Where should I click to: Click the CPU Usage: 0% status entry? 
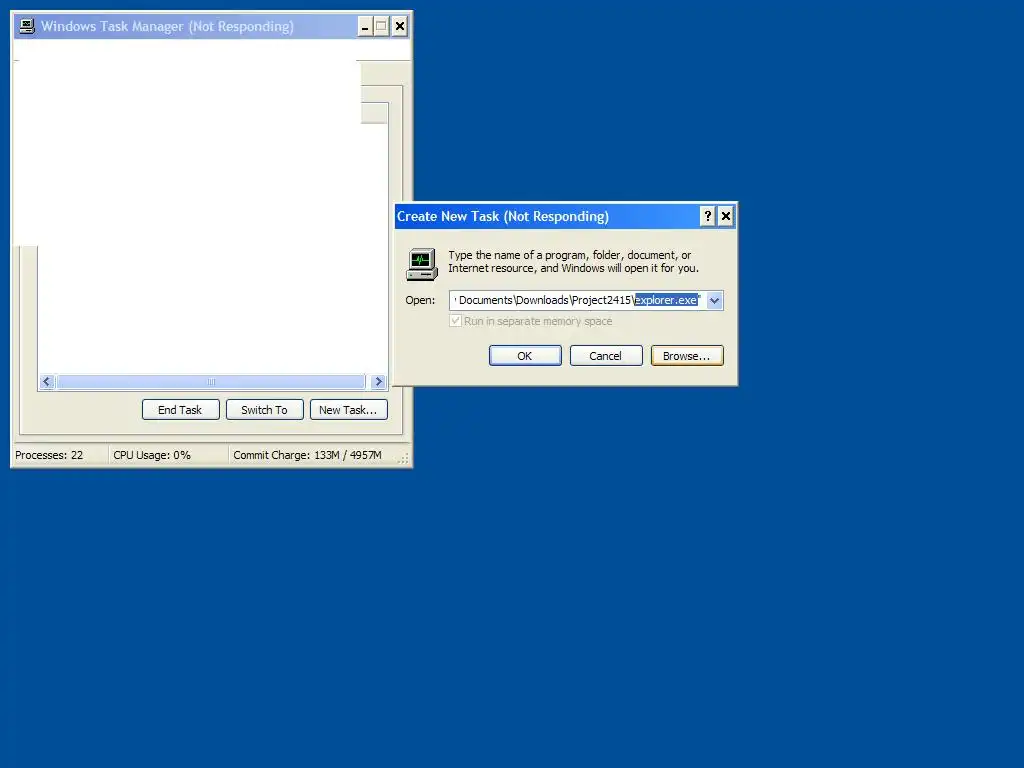(x=152, y=455)
